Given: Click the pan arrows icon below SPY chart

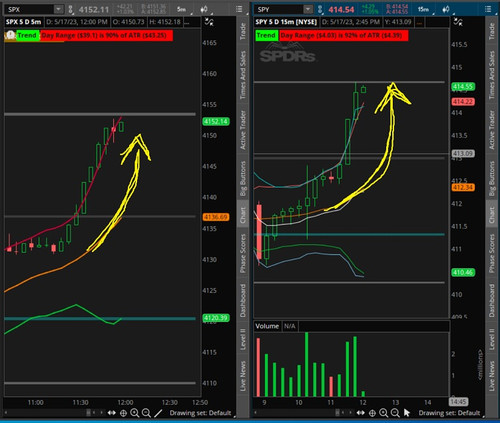Looking at the screenshot, I should (361, 413).
